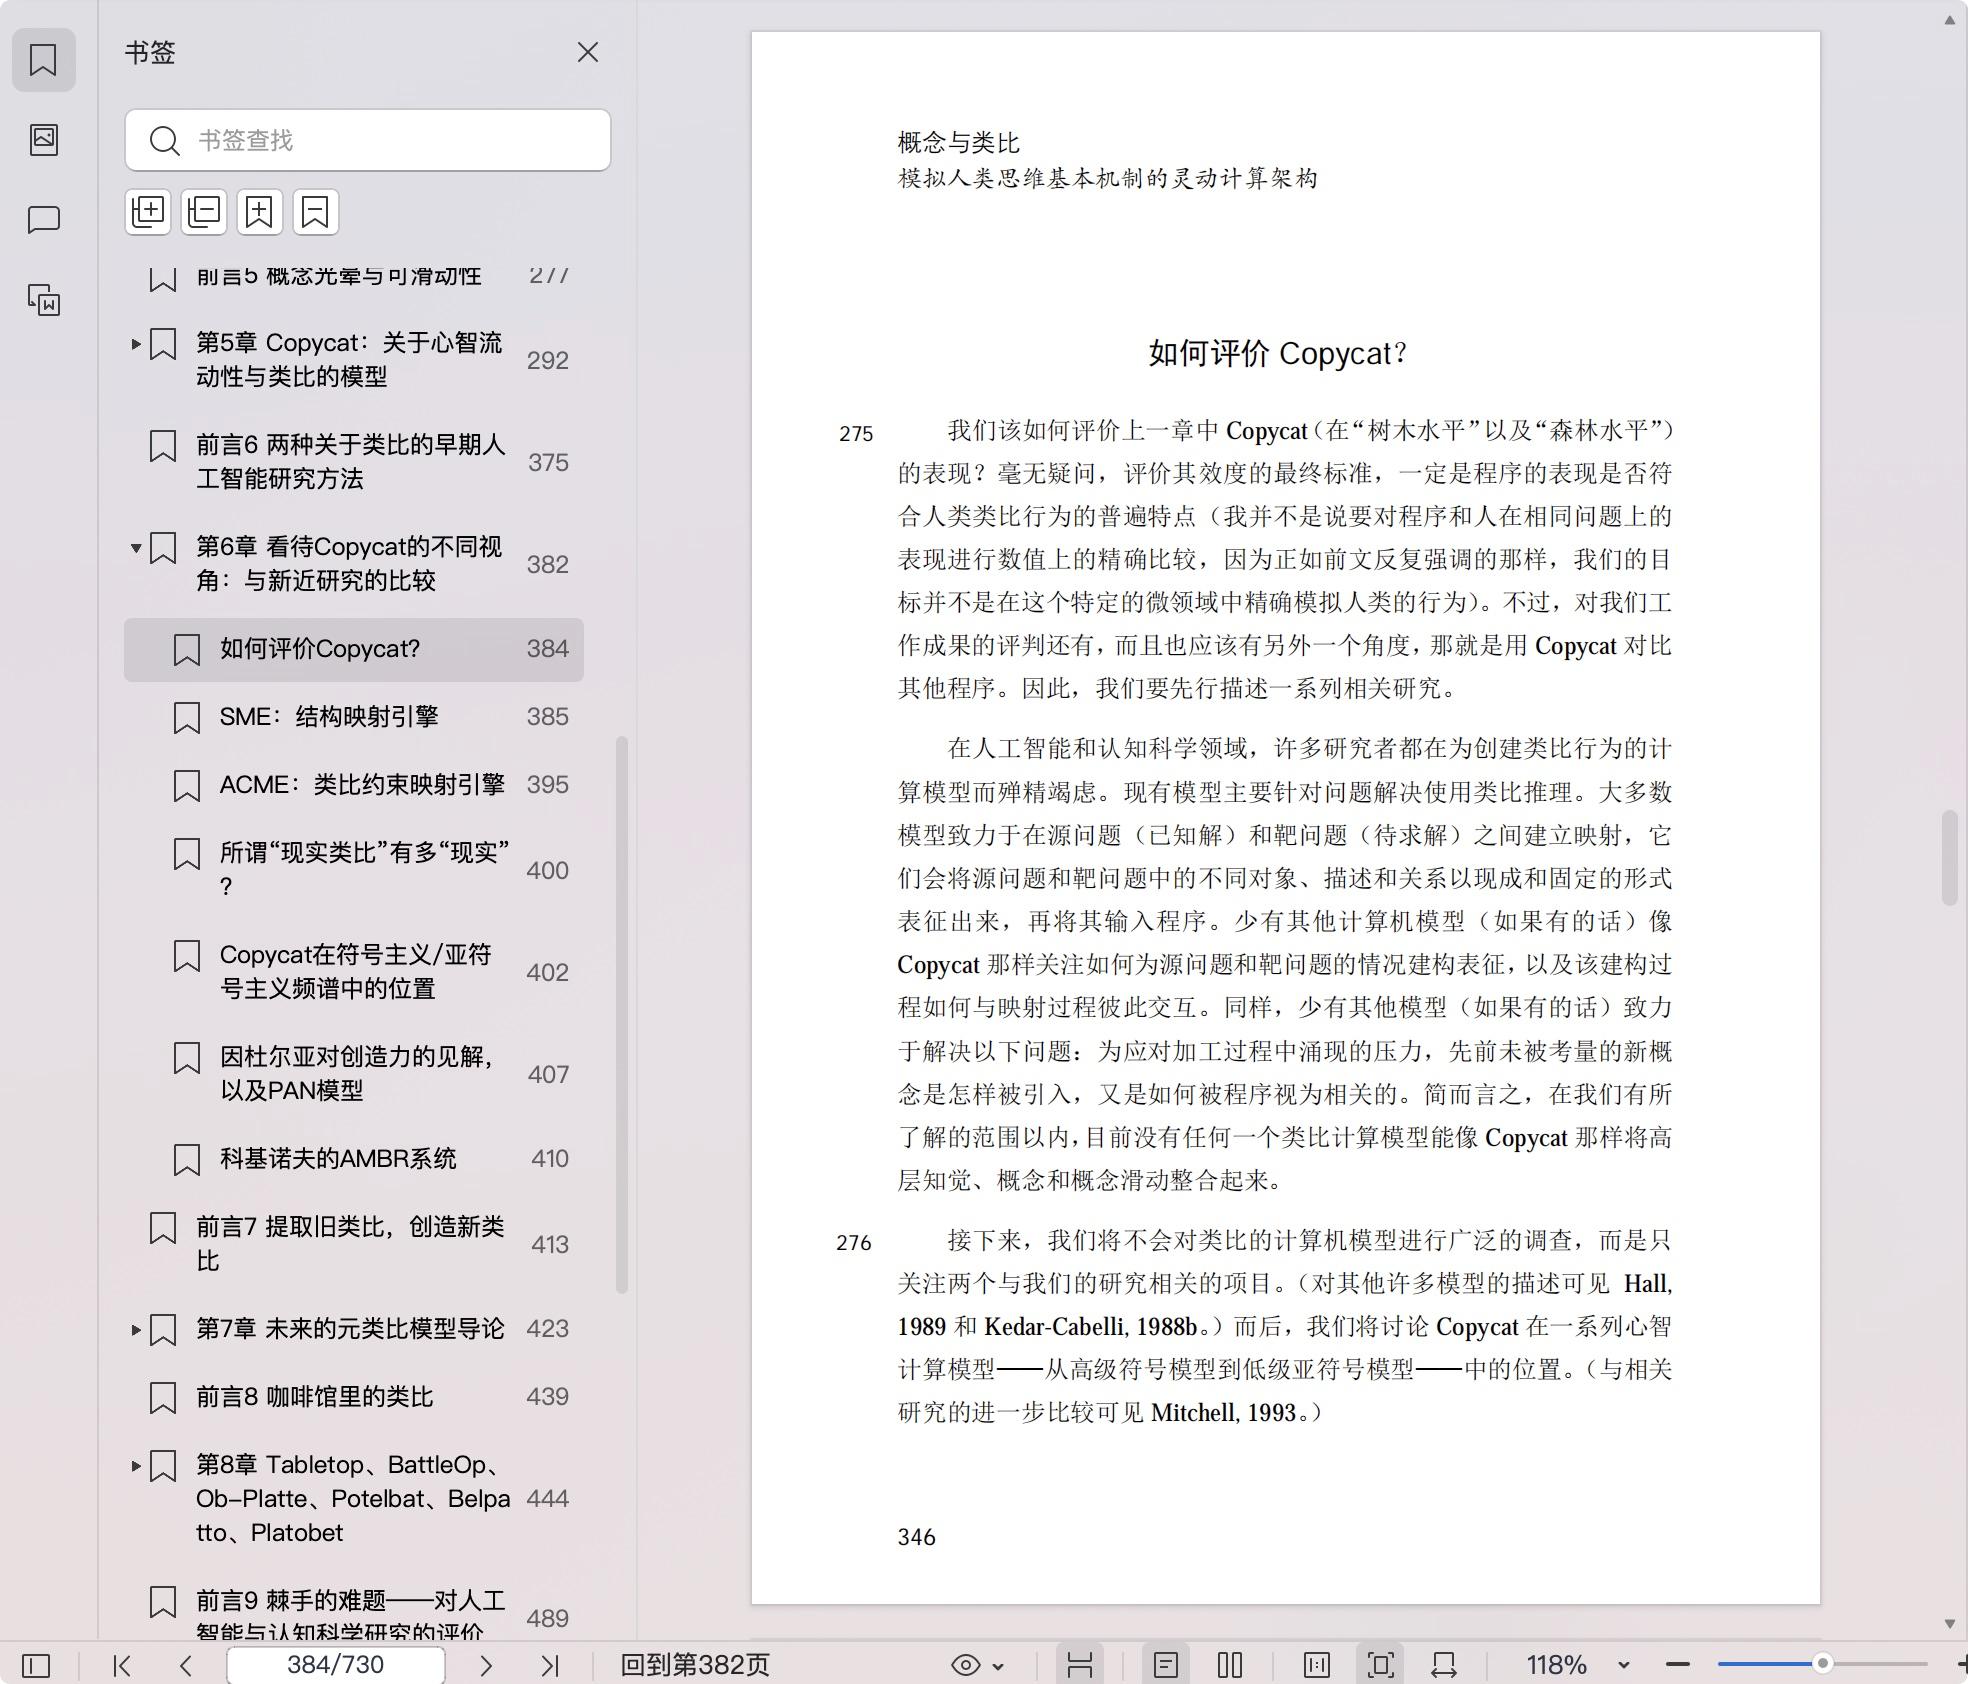
Task: Toggle the sidebar panel icon in status bar
Action: tap(36, 1665)
